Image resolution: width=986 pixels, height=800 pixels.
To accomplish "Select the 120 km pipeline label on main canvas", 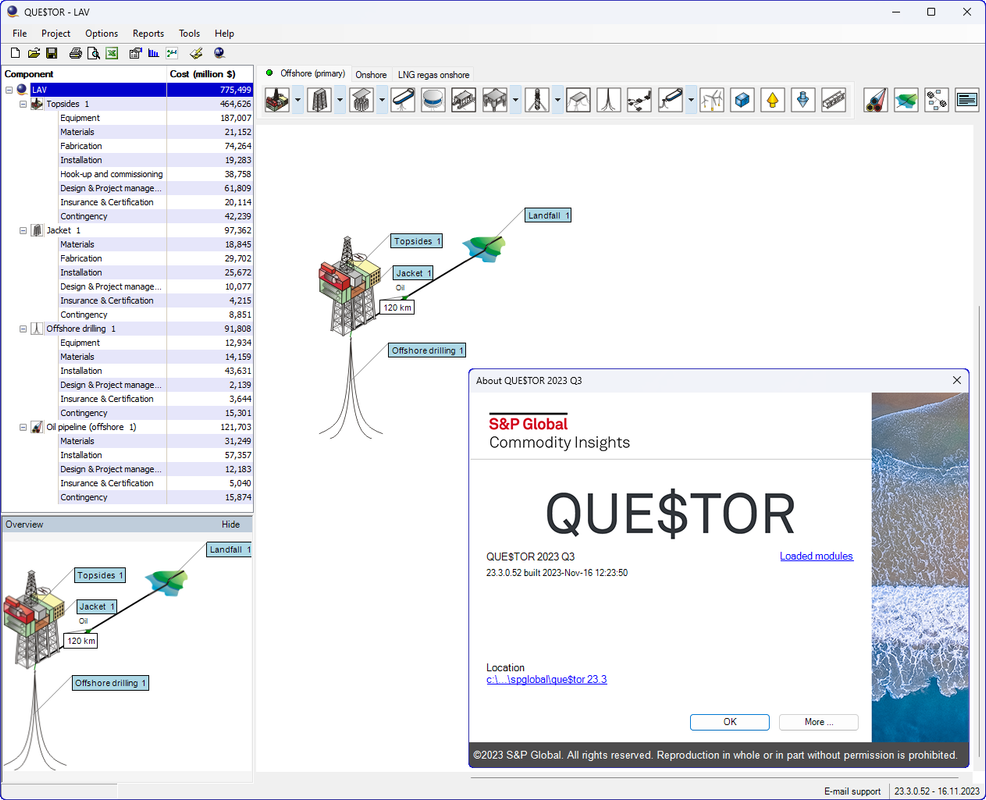I will [x=397, y=308].
